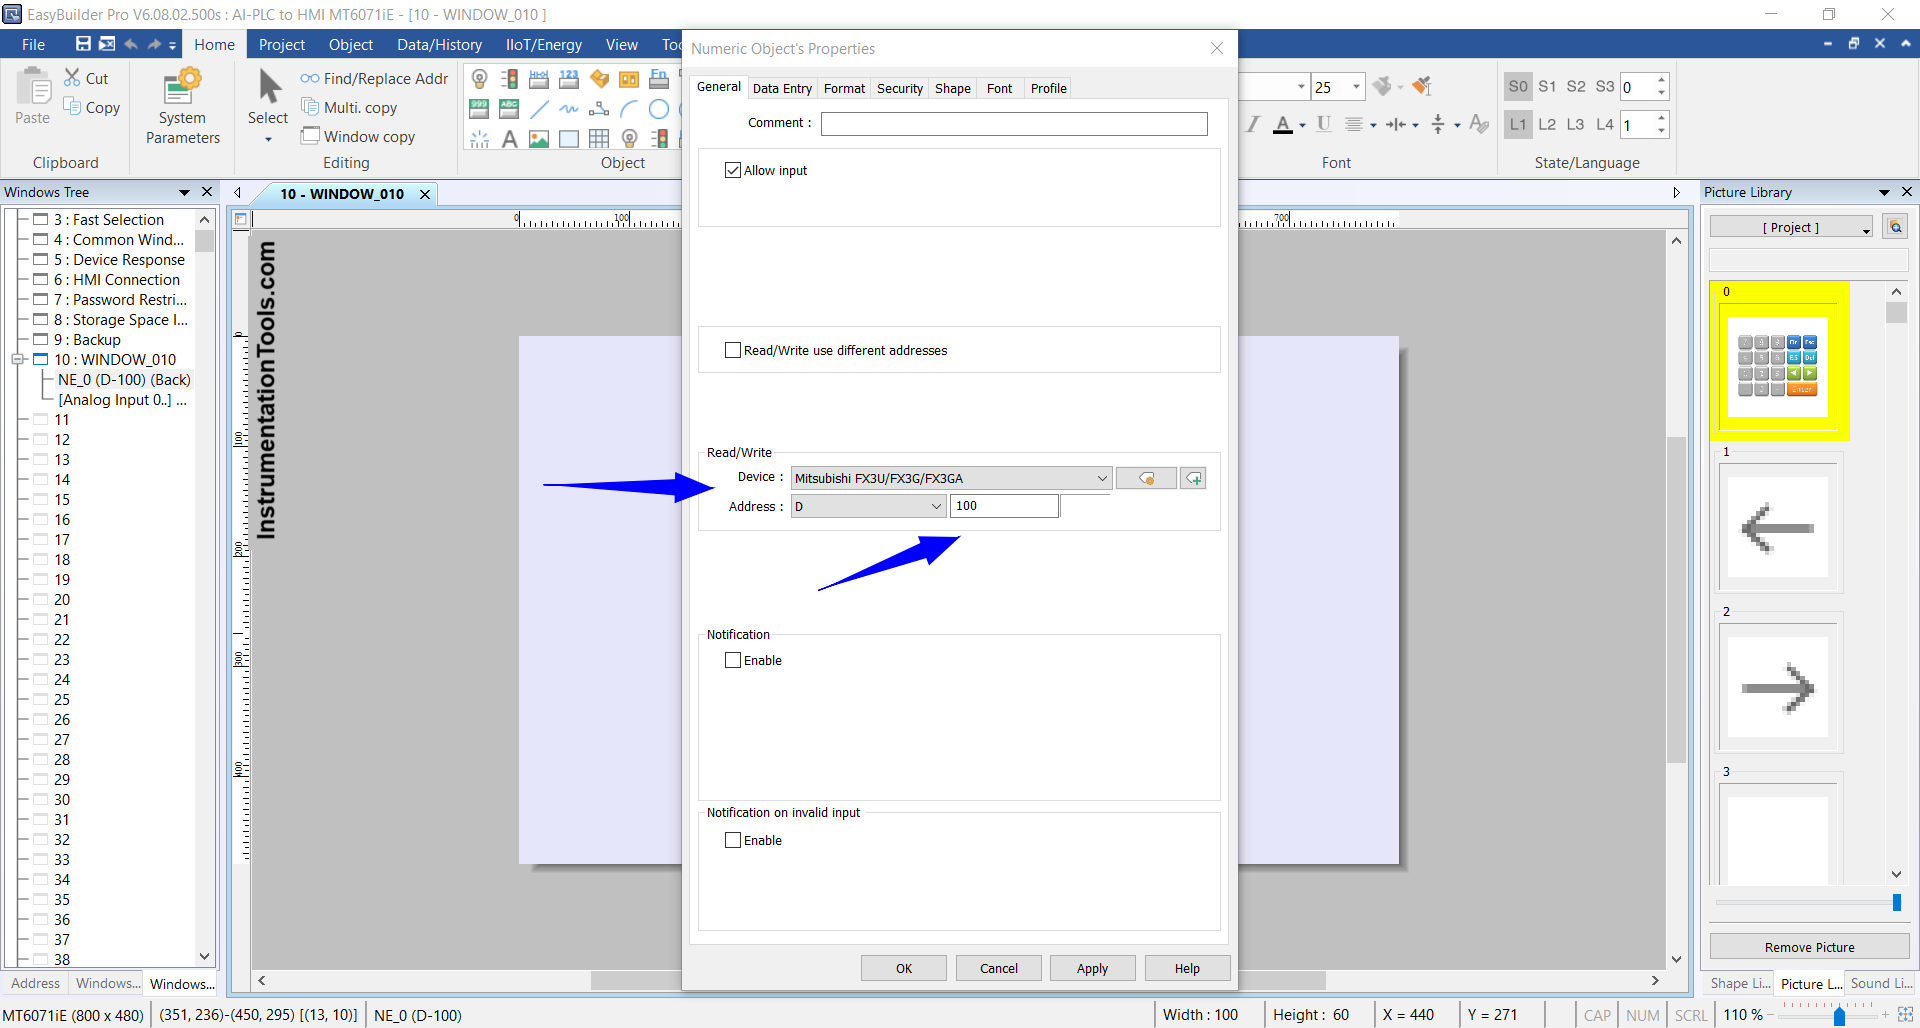The height and width of the screenshot is (1028, 1920).
Task: Open System Parameters settings
Action: point(182,108)
